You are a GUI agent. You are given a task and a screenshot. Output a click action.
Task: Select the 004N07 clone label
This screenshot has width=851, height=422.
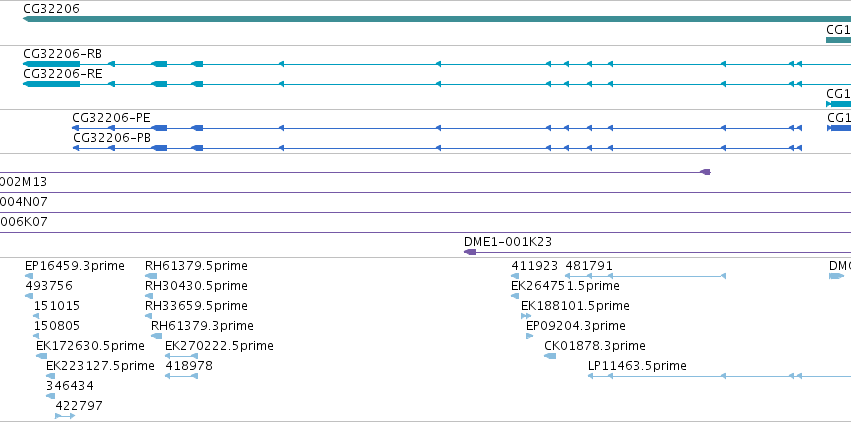pos(23,202)
